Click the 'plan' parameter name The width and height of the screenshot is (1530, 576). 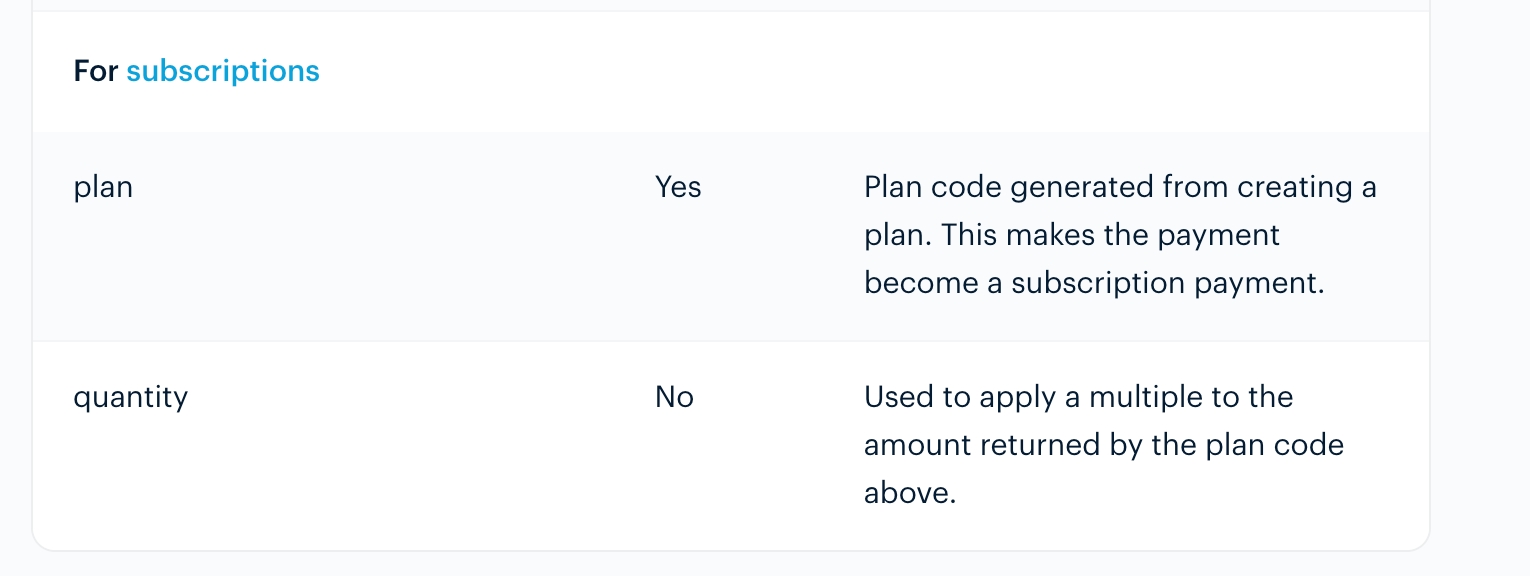(103, 187)
